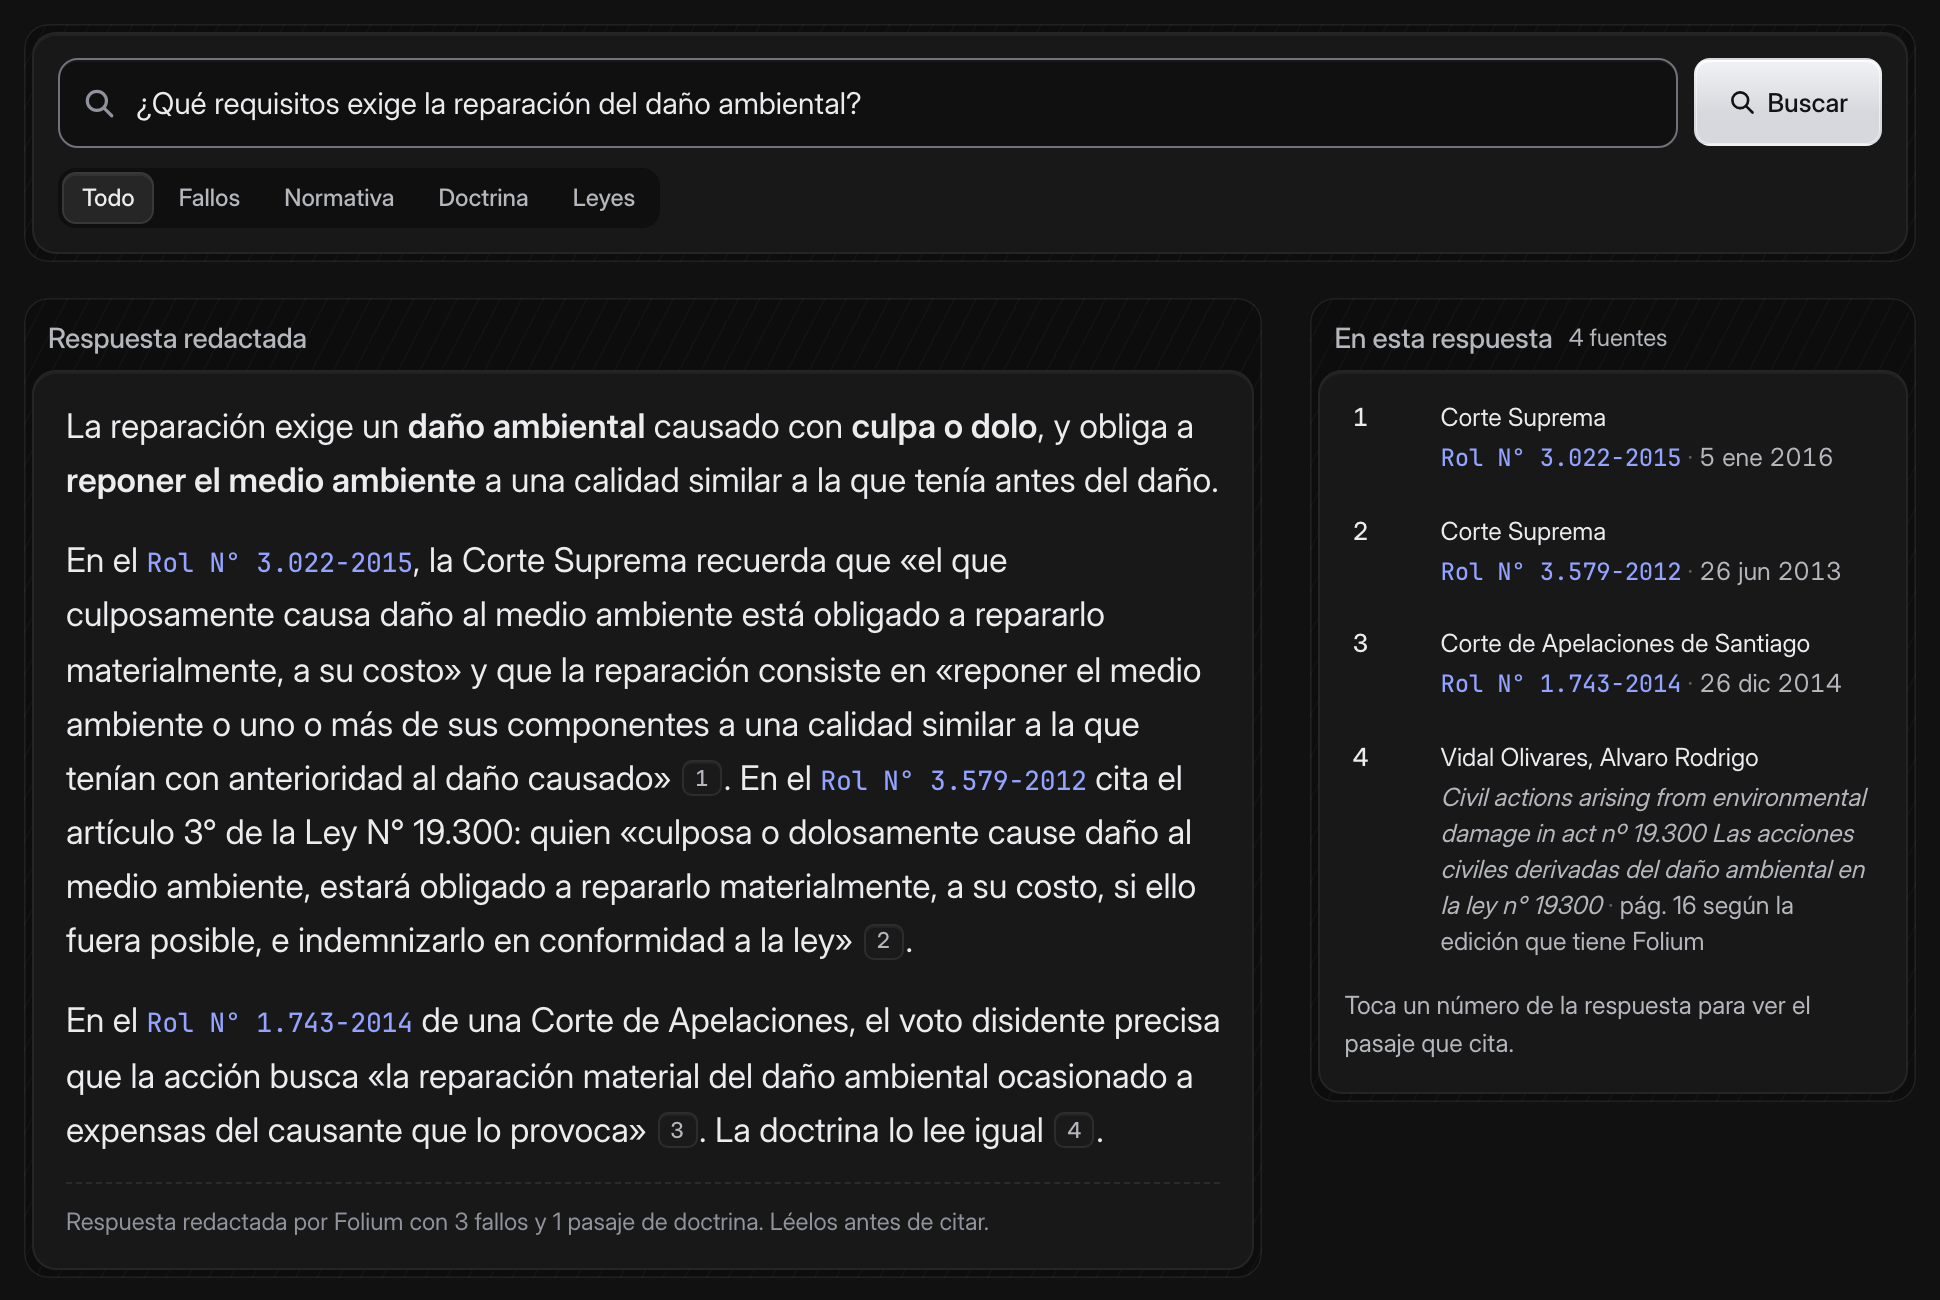
Task: Click the 'Respuesta redactada' panel heading
Action: (x=177, y=338)
